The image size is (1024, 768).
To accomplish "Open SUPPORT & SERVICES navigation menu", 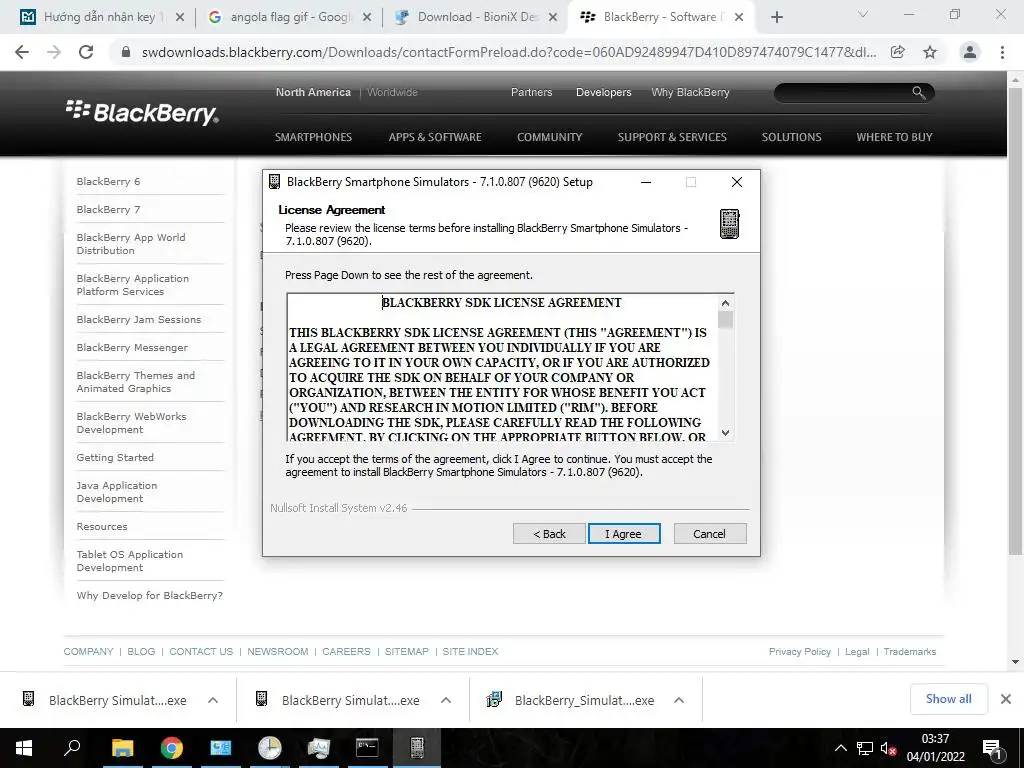I will click(x=672, y=137).
